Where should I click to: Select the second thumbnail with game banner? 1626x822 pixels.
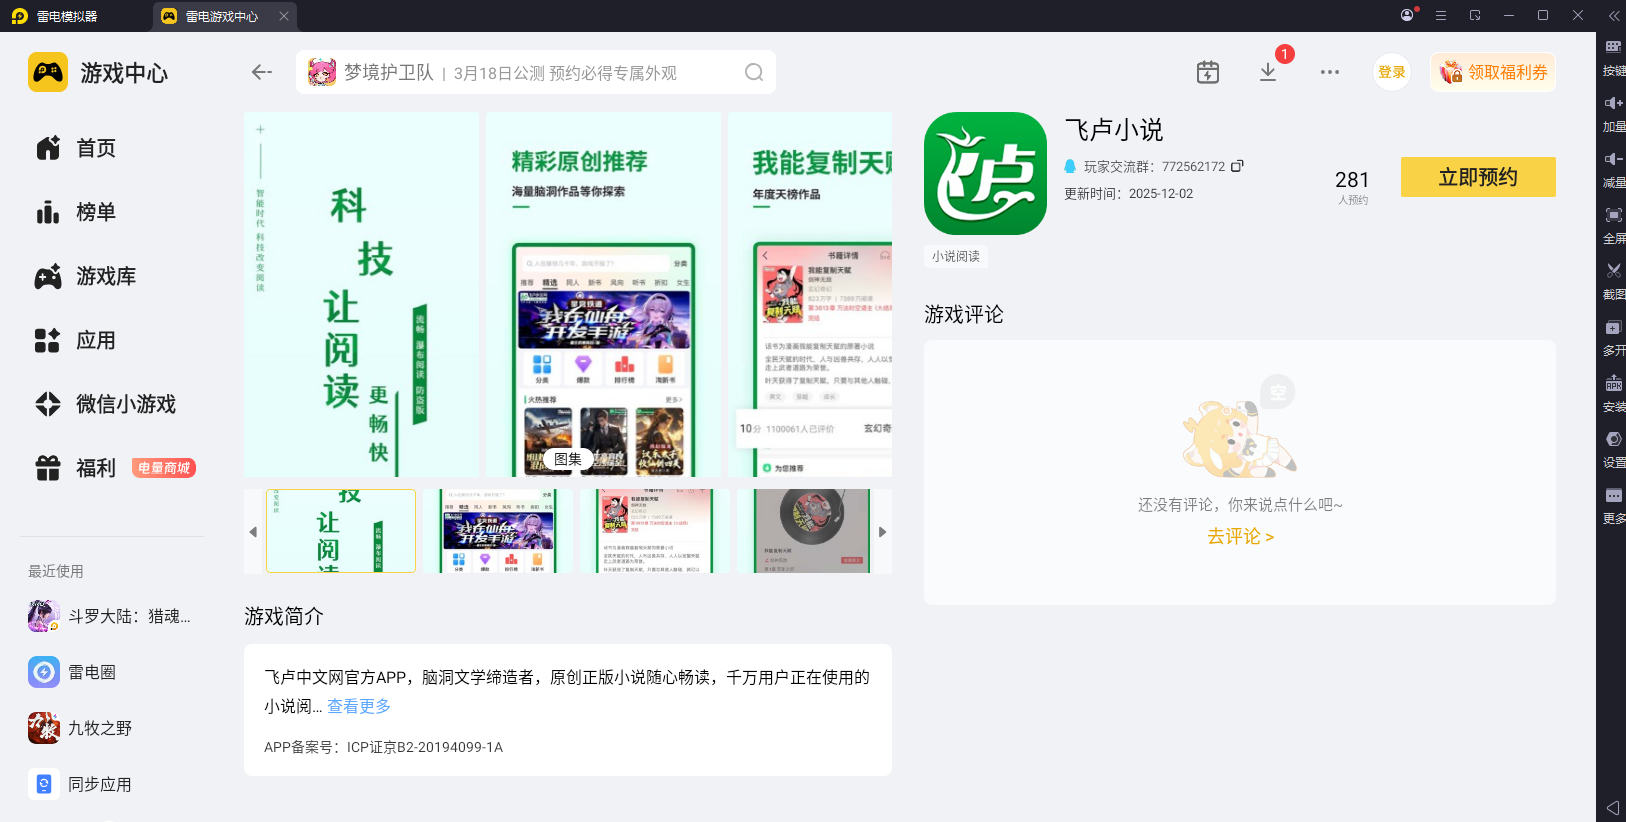[499, 531]
